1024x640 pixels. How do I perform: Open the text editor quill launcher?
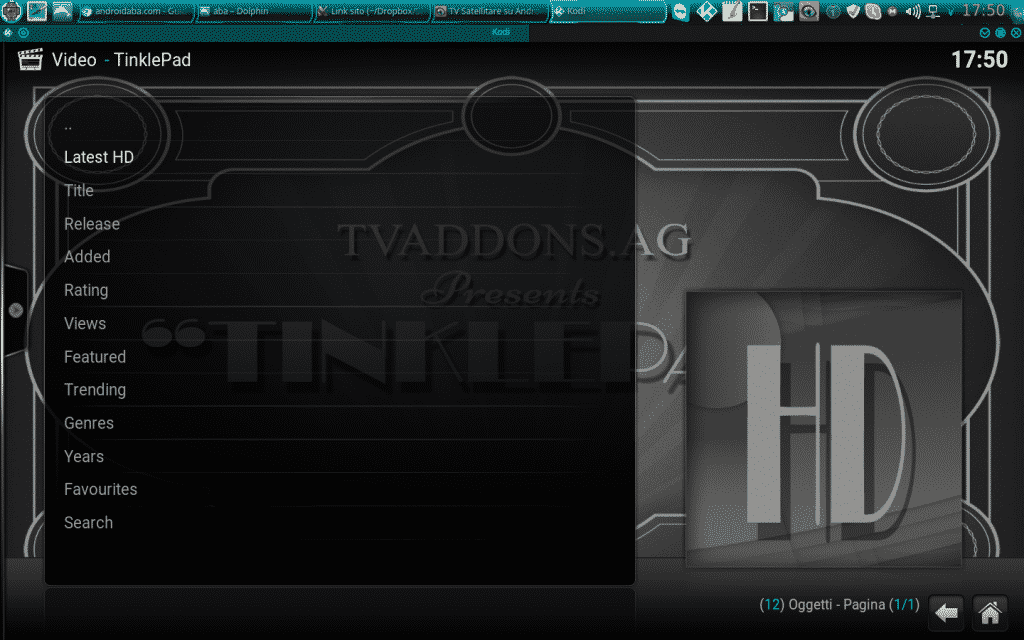pyautogui.click(x=731, y=11)
